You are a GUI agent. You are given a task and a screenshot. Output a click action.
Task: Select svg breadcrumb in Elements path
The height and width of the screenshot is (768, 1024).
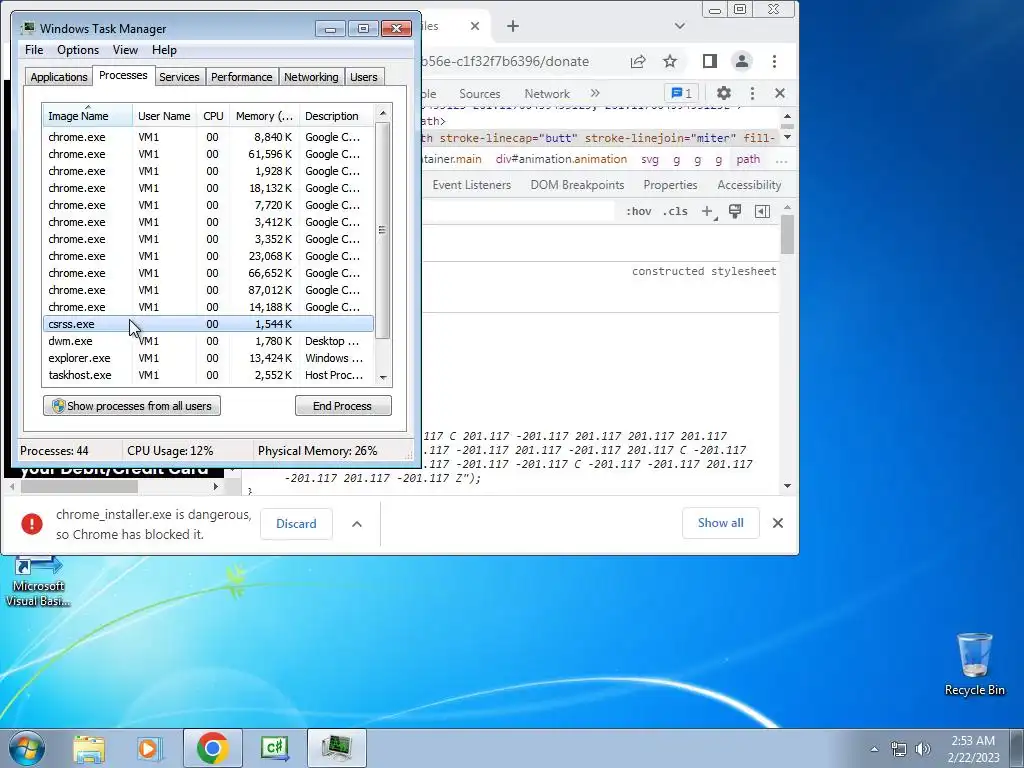click(x=650, y=159)
